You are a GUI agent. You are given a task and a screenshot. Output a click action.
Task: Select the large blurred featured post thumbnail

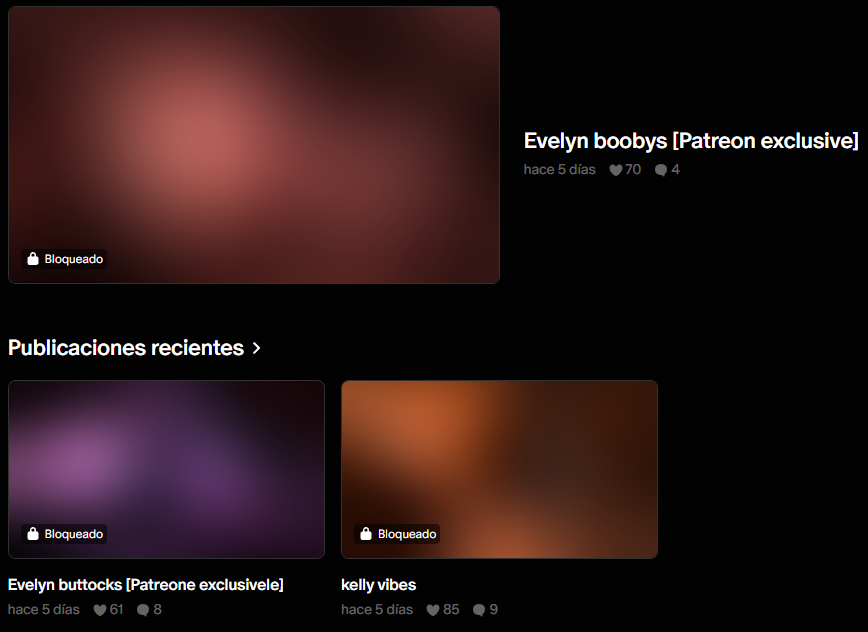tap(254, 140)
